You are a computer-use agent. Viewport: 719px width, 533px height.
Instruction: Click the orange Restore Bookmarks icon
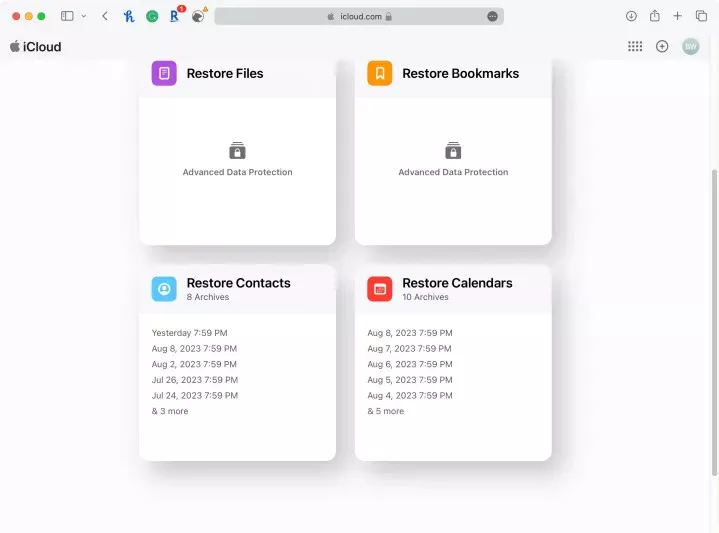click(380, 73)
